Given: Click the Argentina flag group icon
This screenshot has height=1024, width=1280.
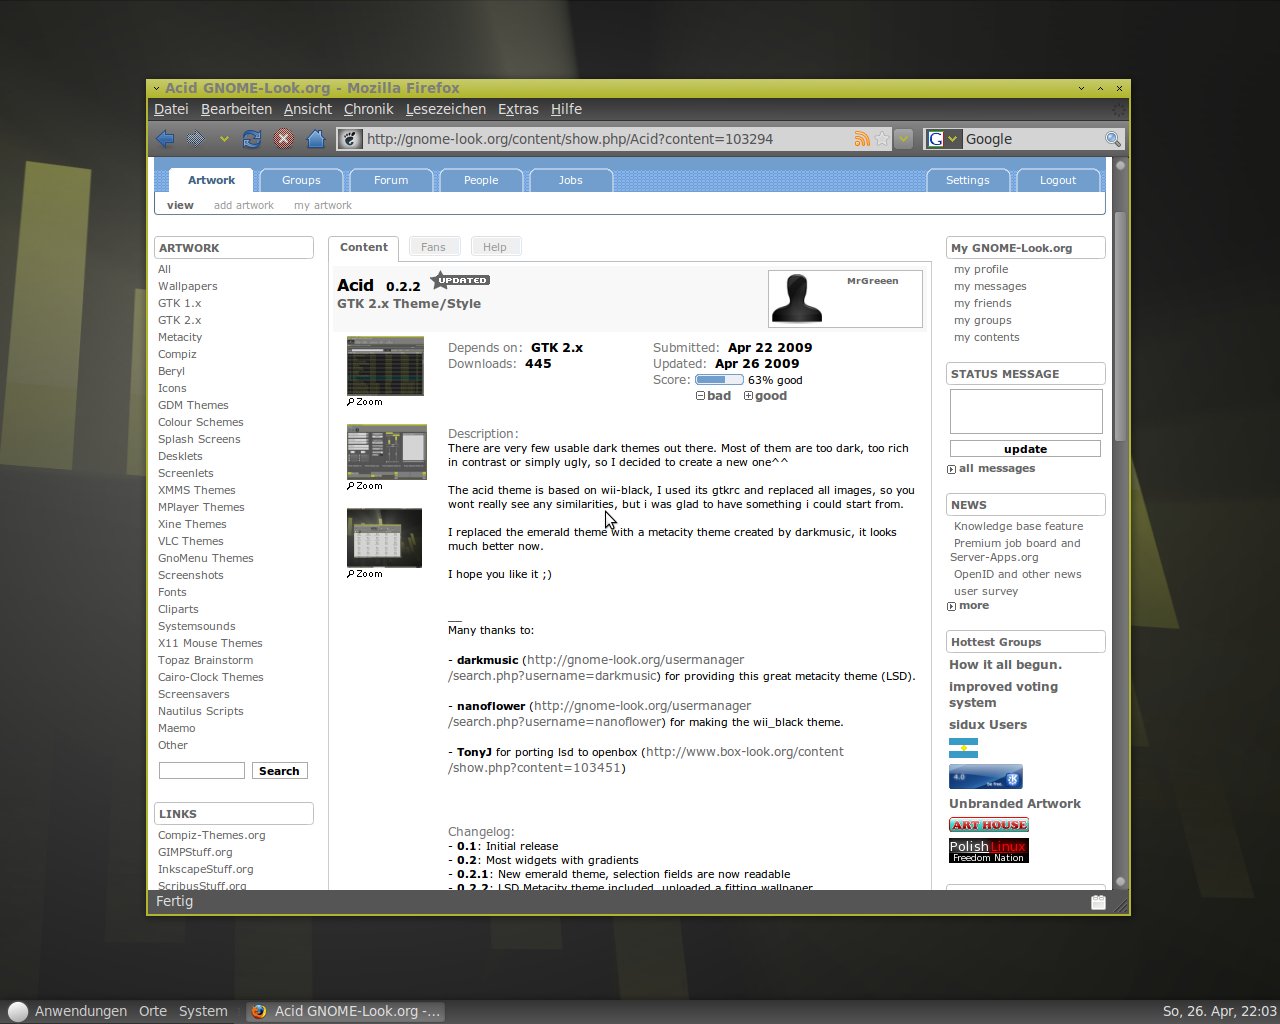Looking at the screenshot, I should pos(963,748).
